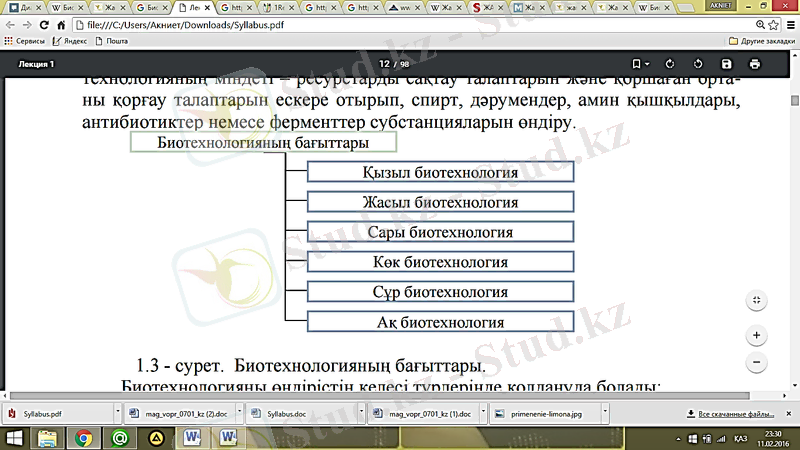
Task: Close the active Лек tab
Action: pyautogui.click(x=207, y=8)
